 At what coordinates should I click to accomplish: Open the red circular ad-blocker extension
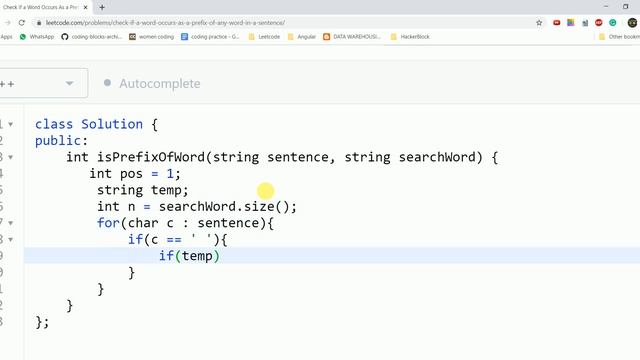(599, 23)
